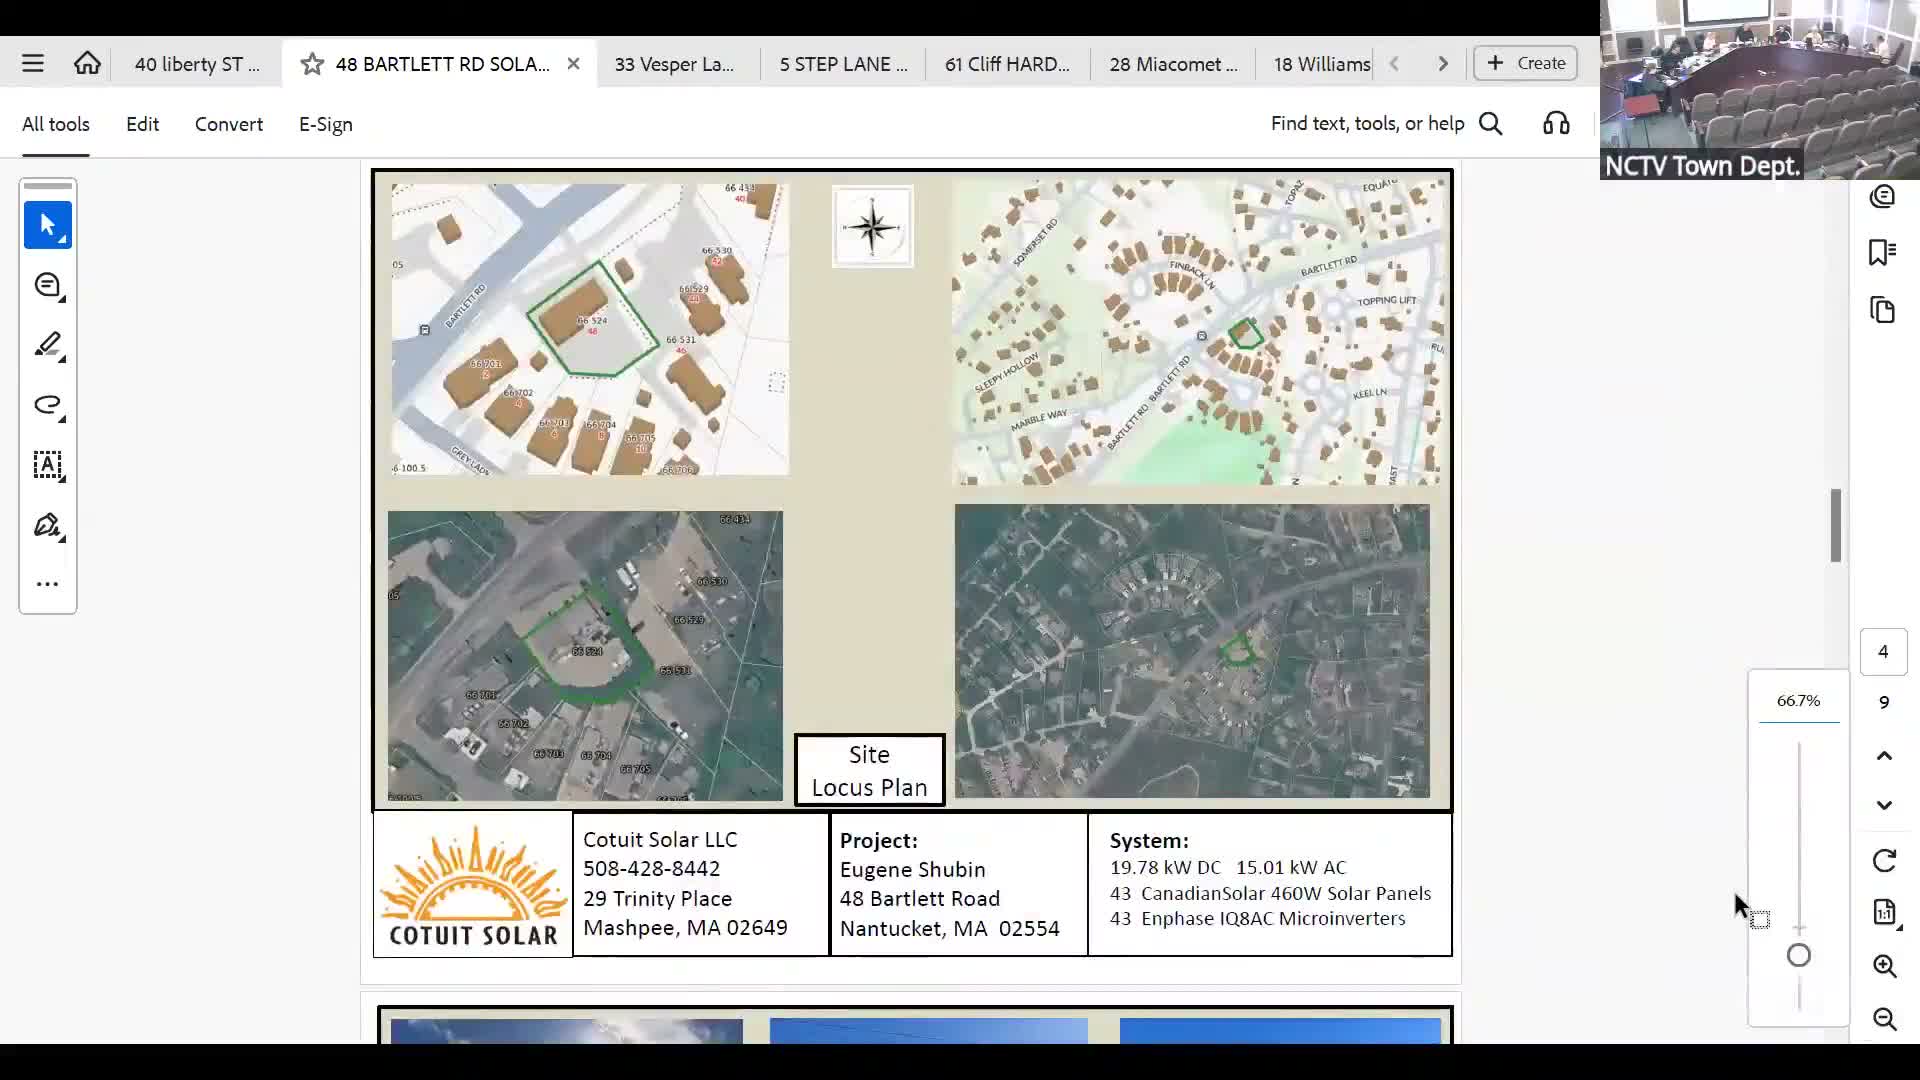Zoom in with magnifier plus

pyautogui.click(x=1885, y=966)
